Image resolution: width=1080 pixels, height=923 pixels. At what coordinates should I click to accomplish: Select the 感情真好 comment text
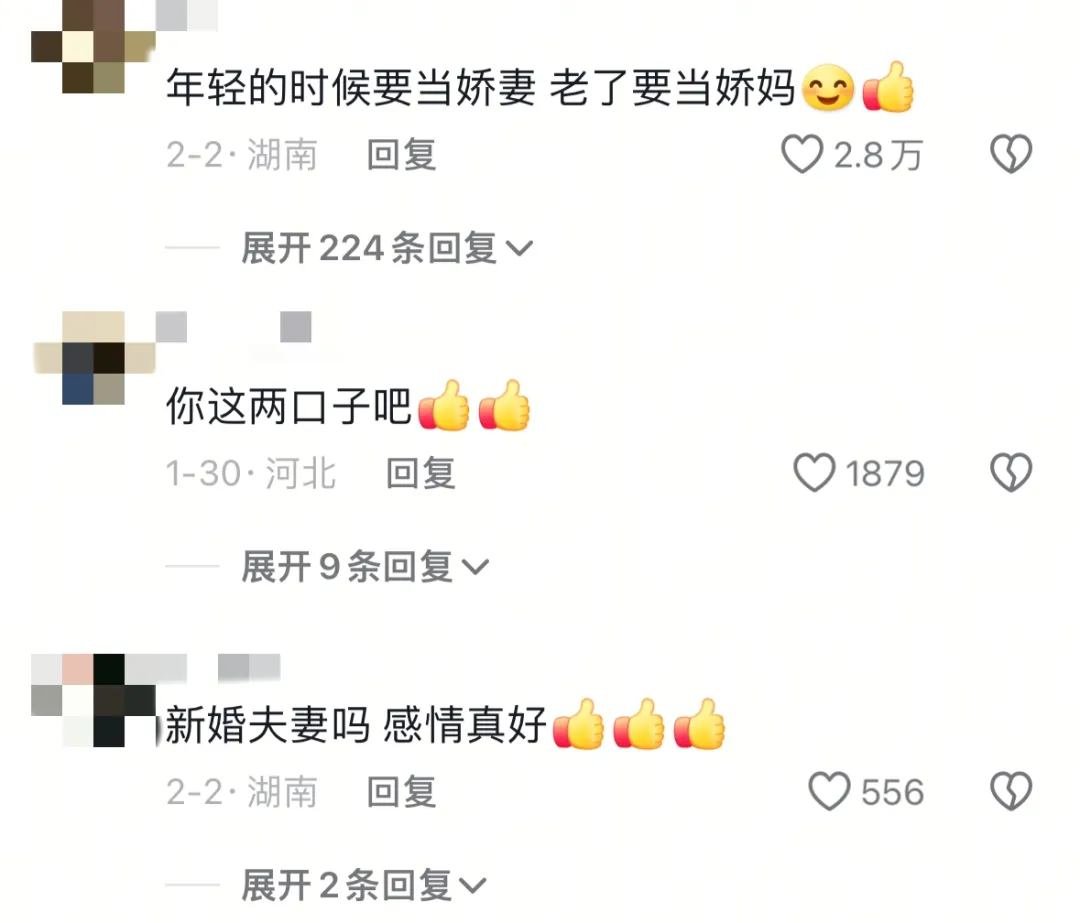[x=465, y=725]
